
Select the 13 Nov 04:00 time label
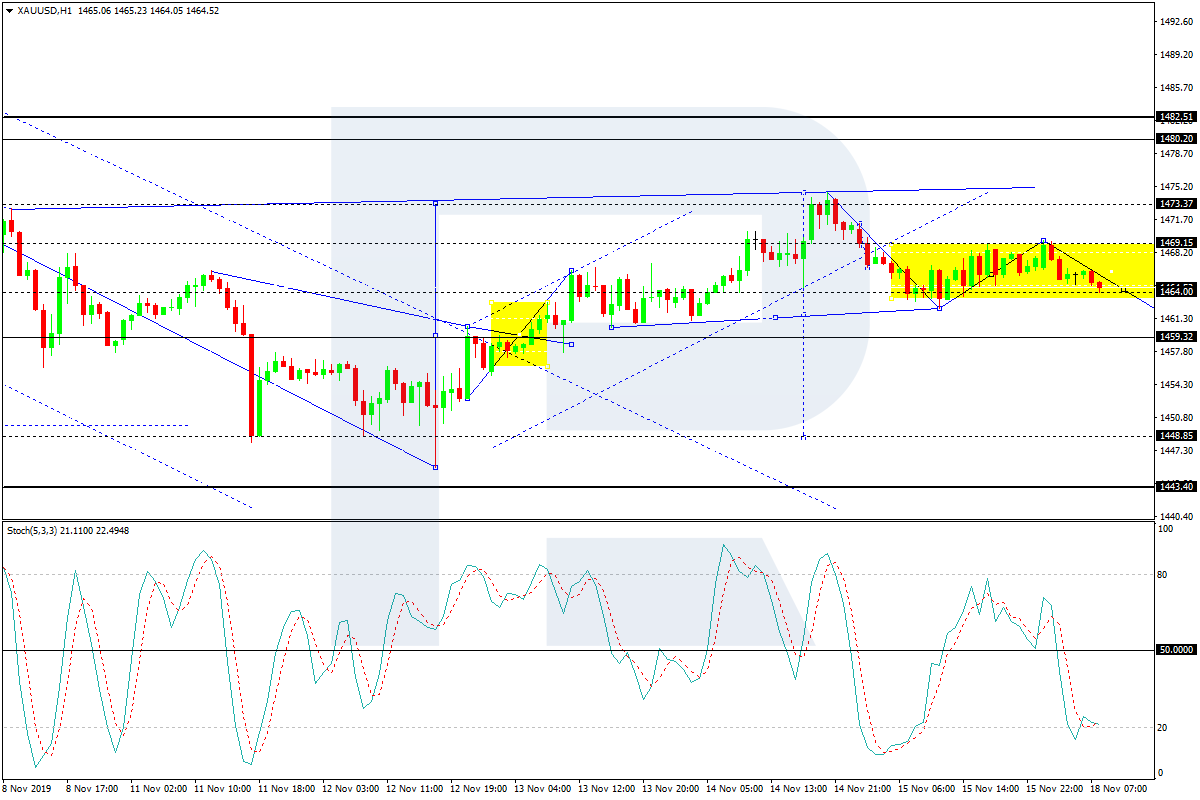543,788
